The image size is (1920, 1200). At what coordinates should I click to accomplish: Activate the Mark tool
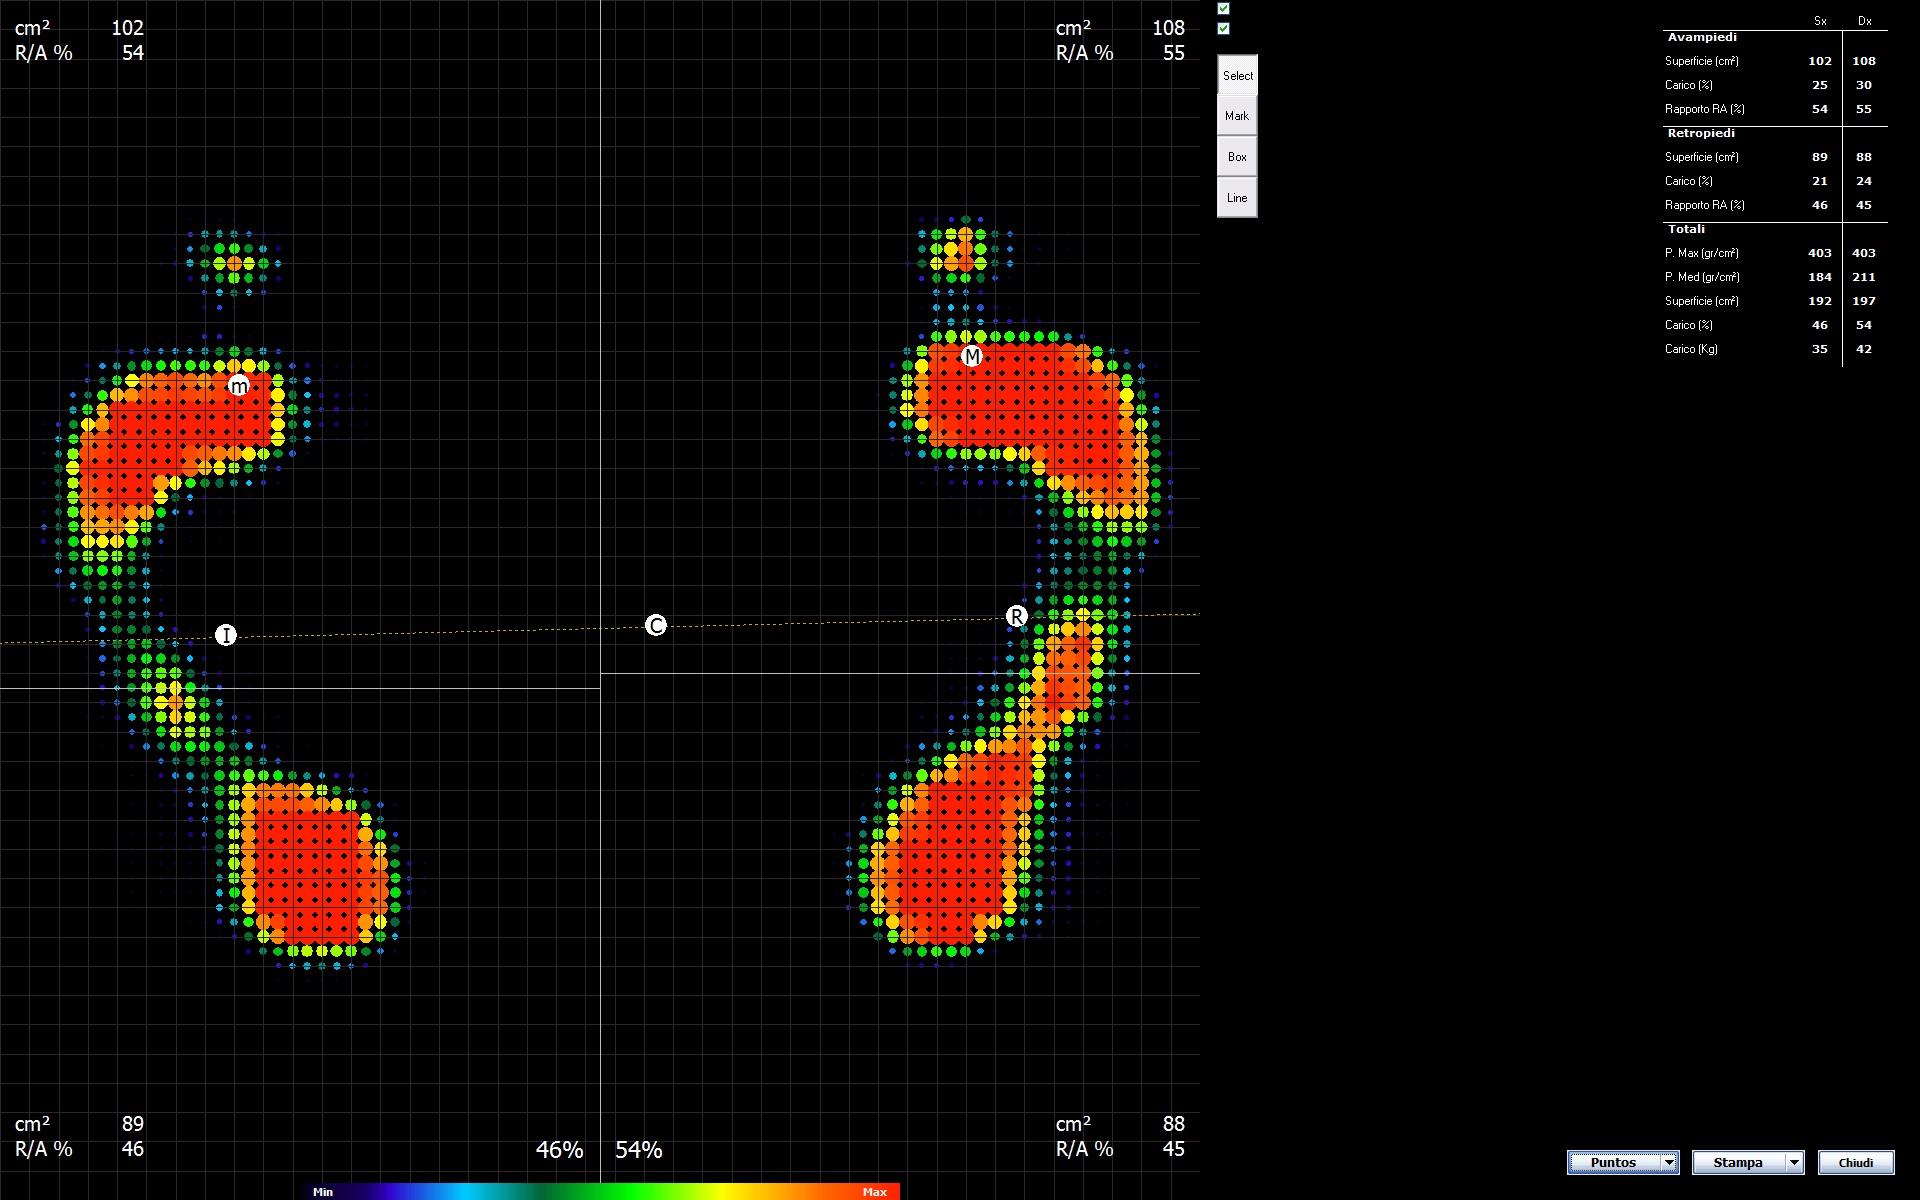(x=1237, y=116)
